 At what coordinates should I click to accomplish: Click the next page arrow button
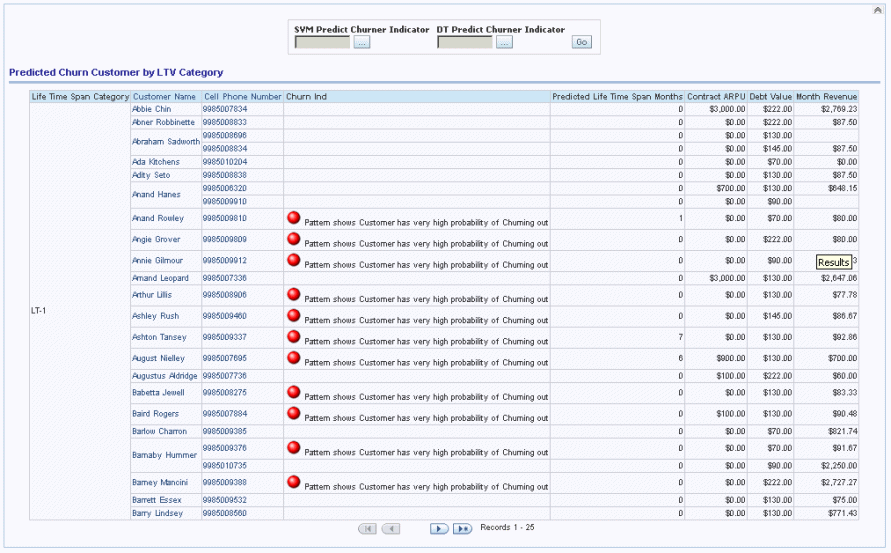click(439, 528)
